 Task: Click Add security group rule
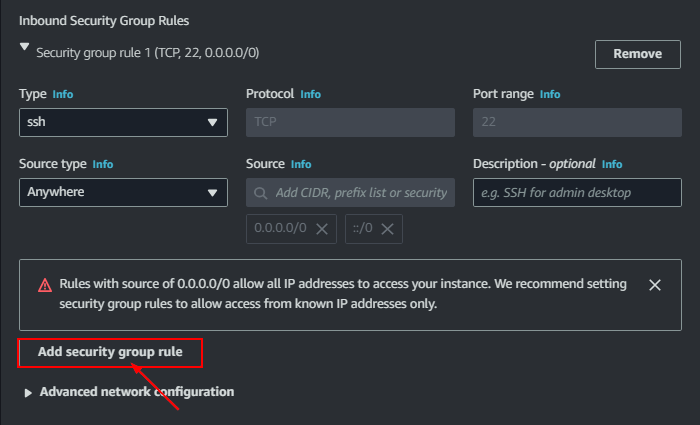point(110,352)
